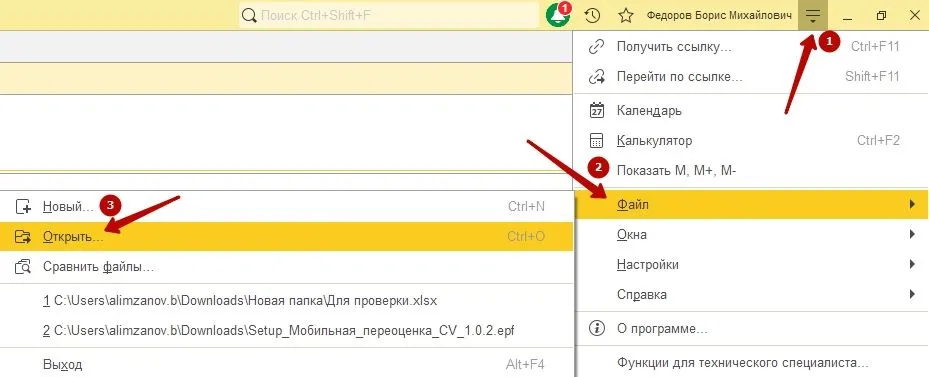Click the folder icon beside Открыть
Image resolution: width=929 pixels, height=377 pixels.
pos(23,237)
